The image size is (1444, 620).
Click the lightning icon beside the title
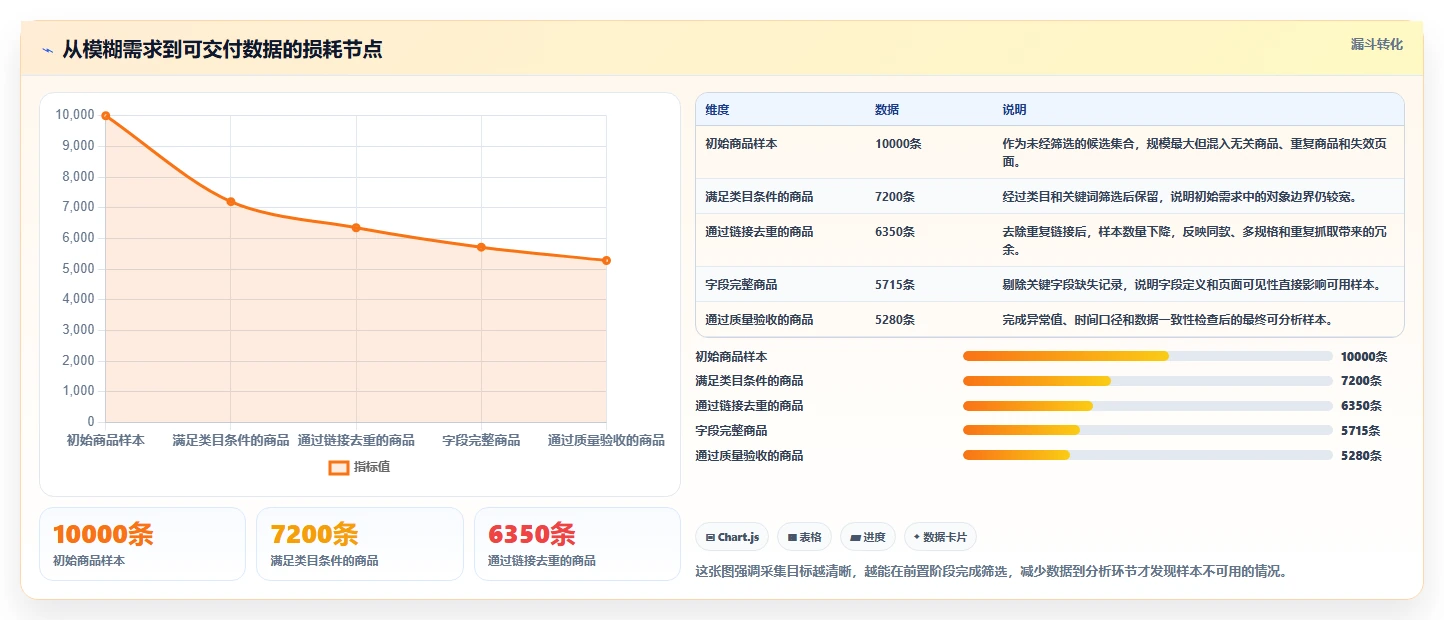48,50
